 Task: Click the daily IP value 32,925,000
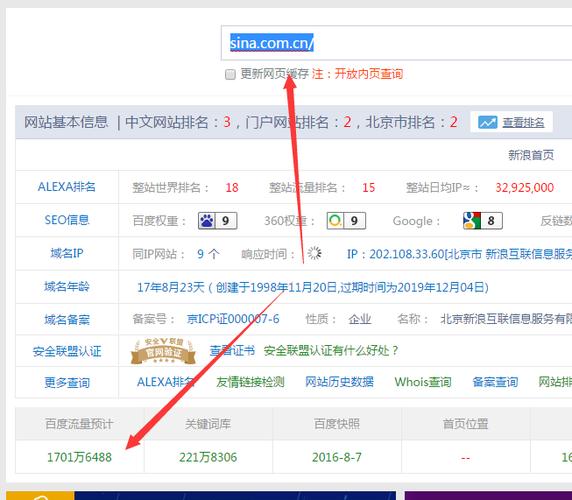pos(525,188)
